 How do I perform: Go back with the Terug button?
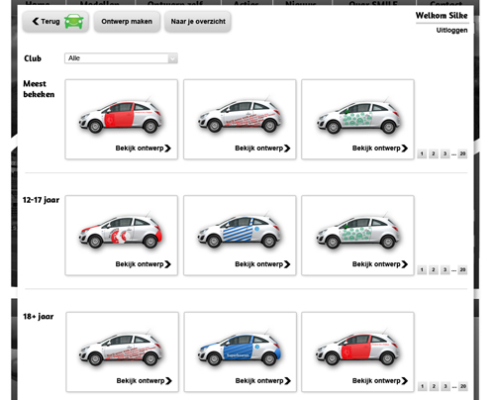[55, 22]
